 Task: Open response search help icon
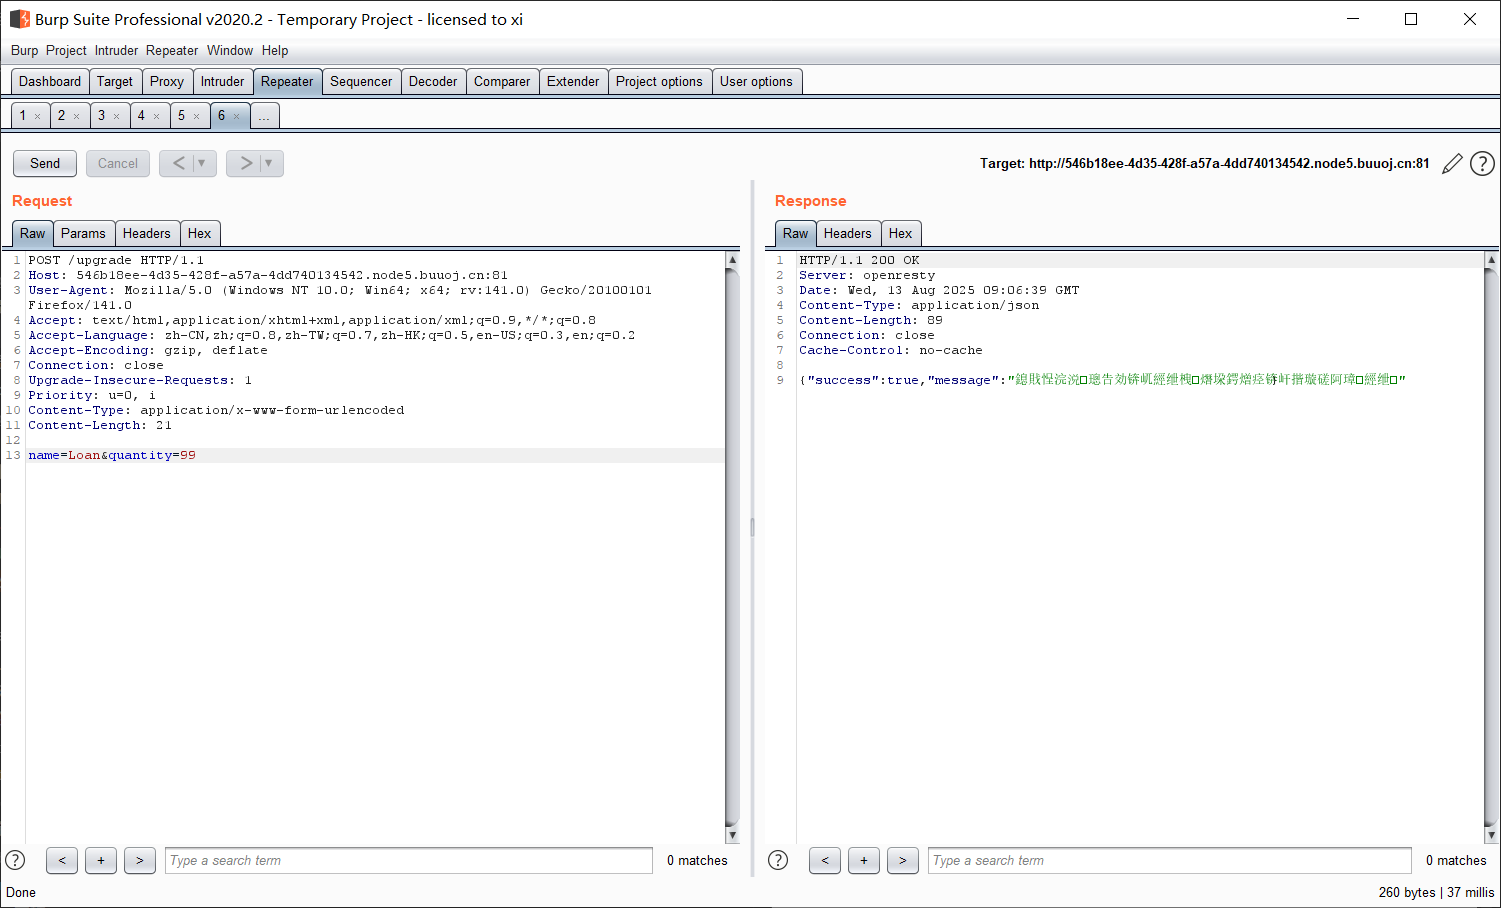point(778,860)
